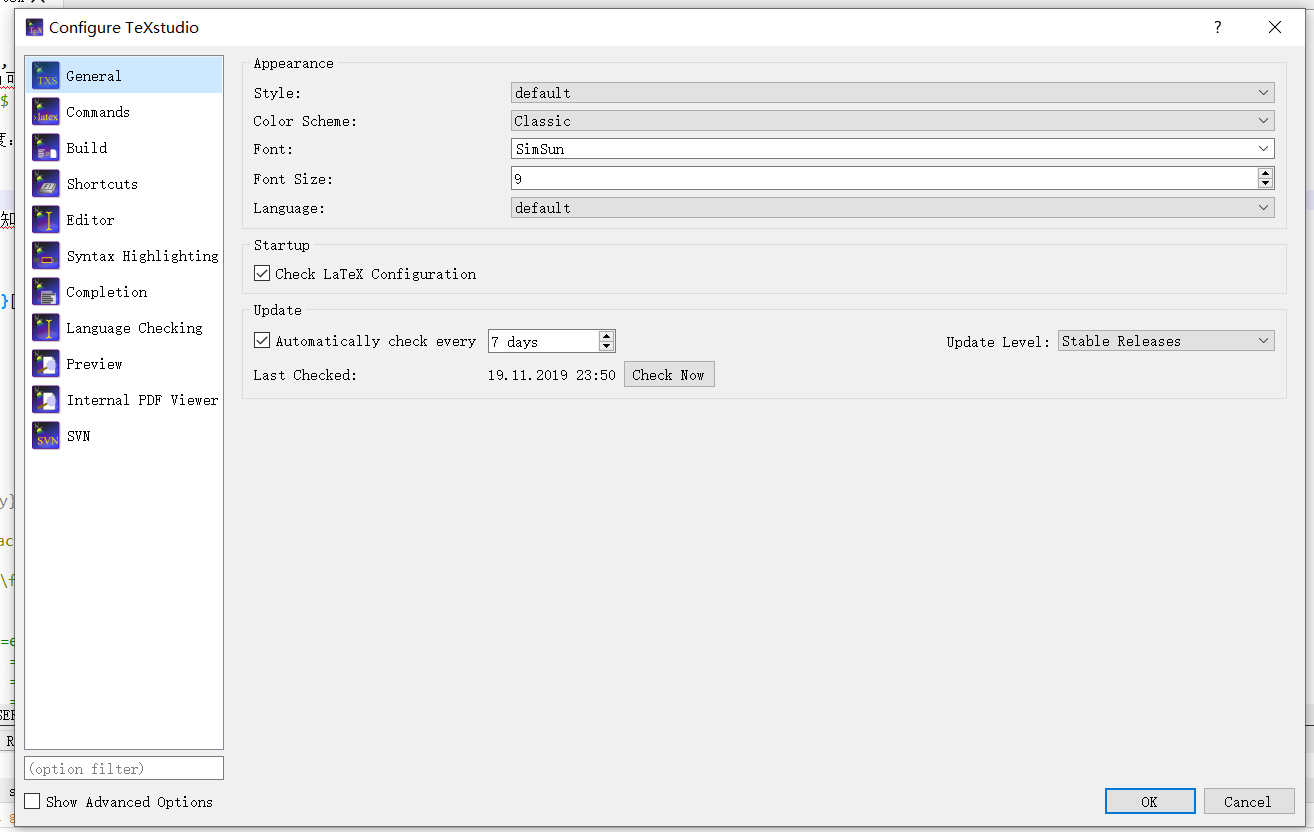Image resolution: width=1314 pixels, height=832 pixels.
Task: Click the Preview category icon
Action: pyautogui.click(x=46, y=364)
